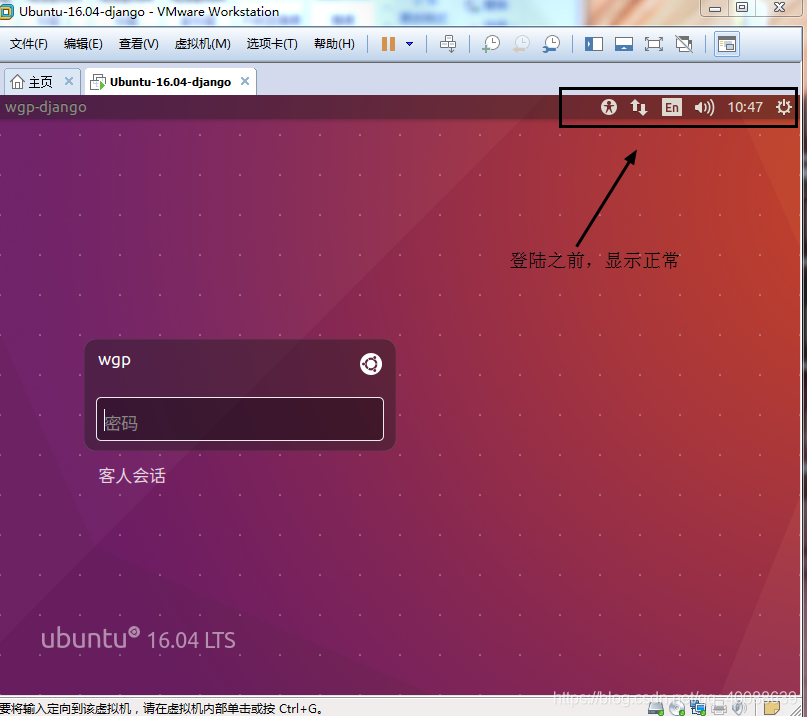Enter full screen mode
This screenshot has height=717, width=807.
(x=654, y=44)
